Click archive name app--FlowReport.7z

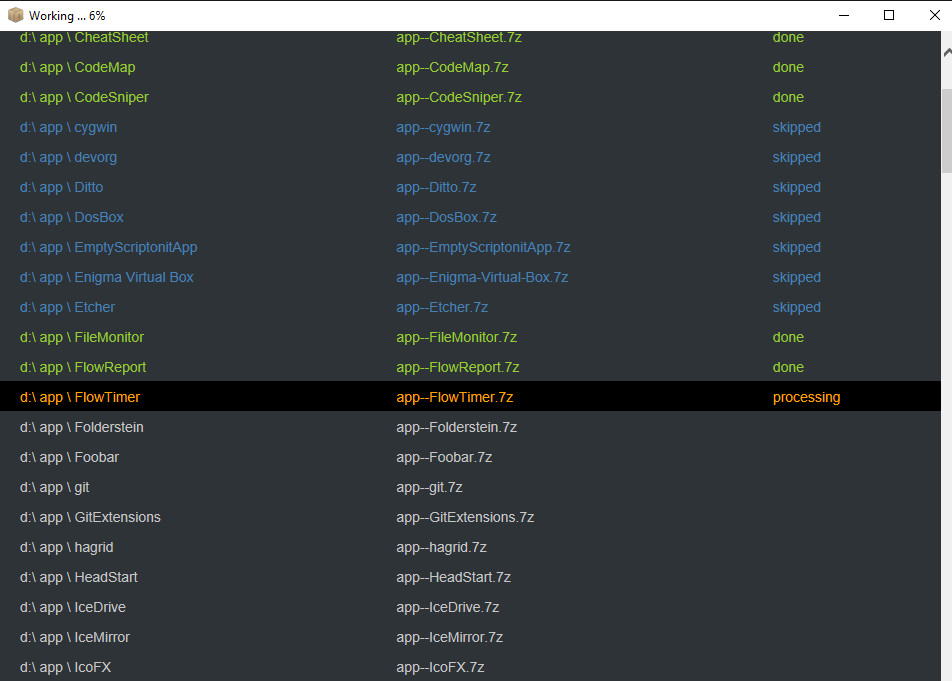tap(458, 368)
